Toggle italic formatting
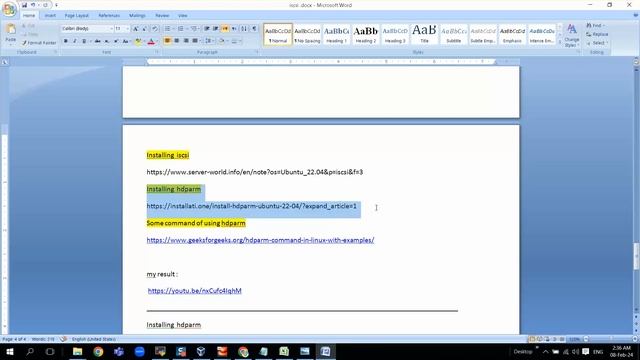Viewport: 640px width, 360px height. point(75,41)
